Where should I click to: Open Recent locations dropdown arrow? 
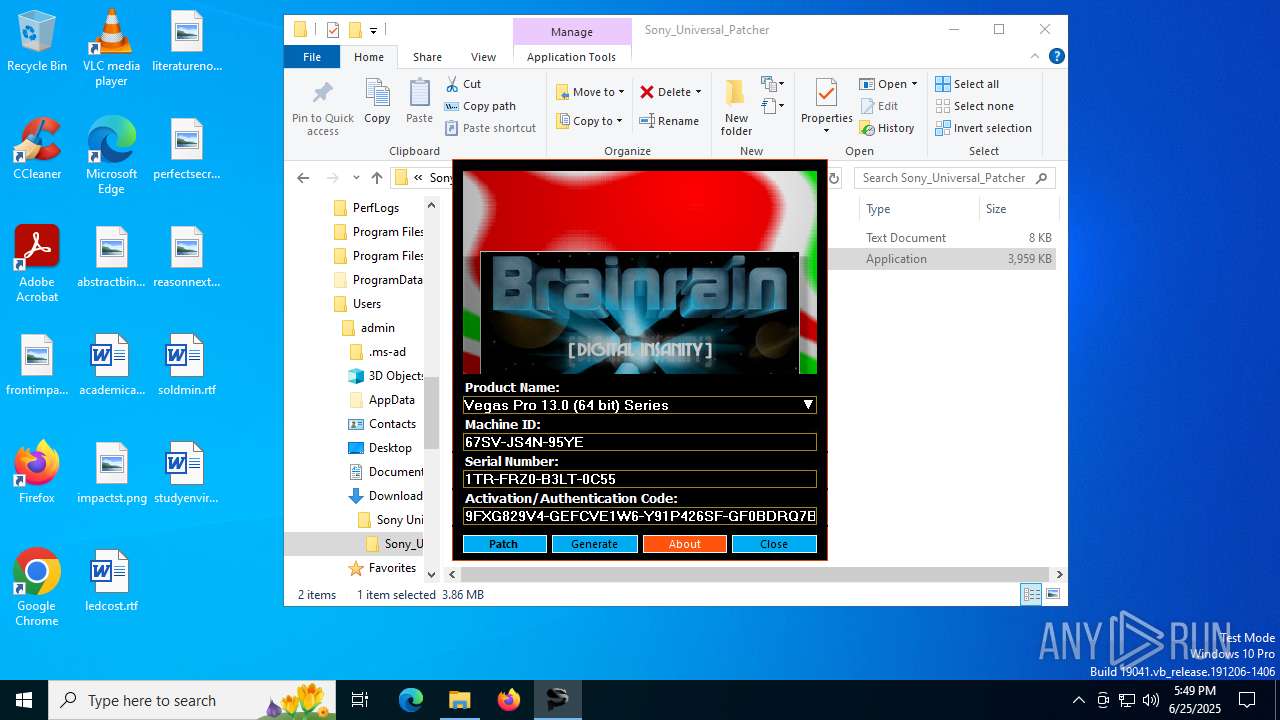coord(356,178)
